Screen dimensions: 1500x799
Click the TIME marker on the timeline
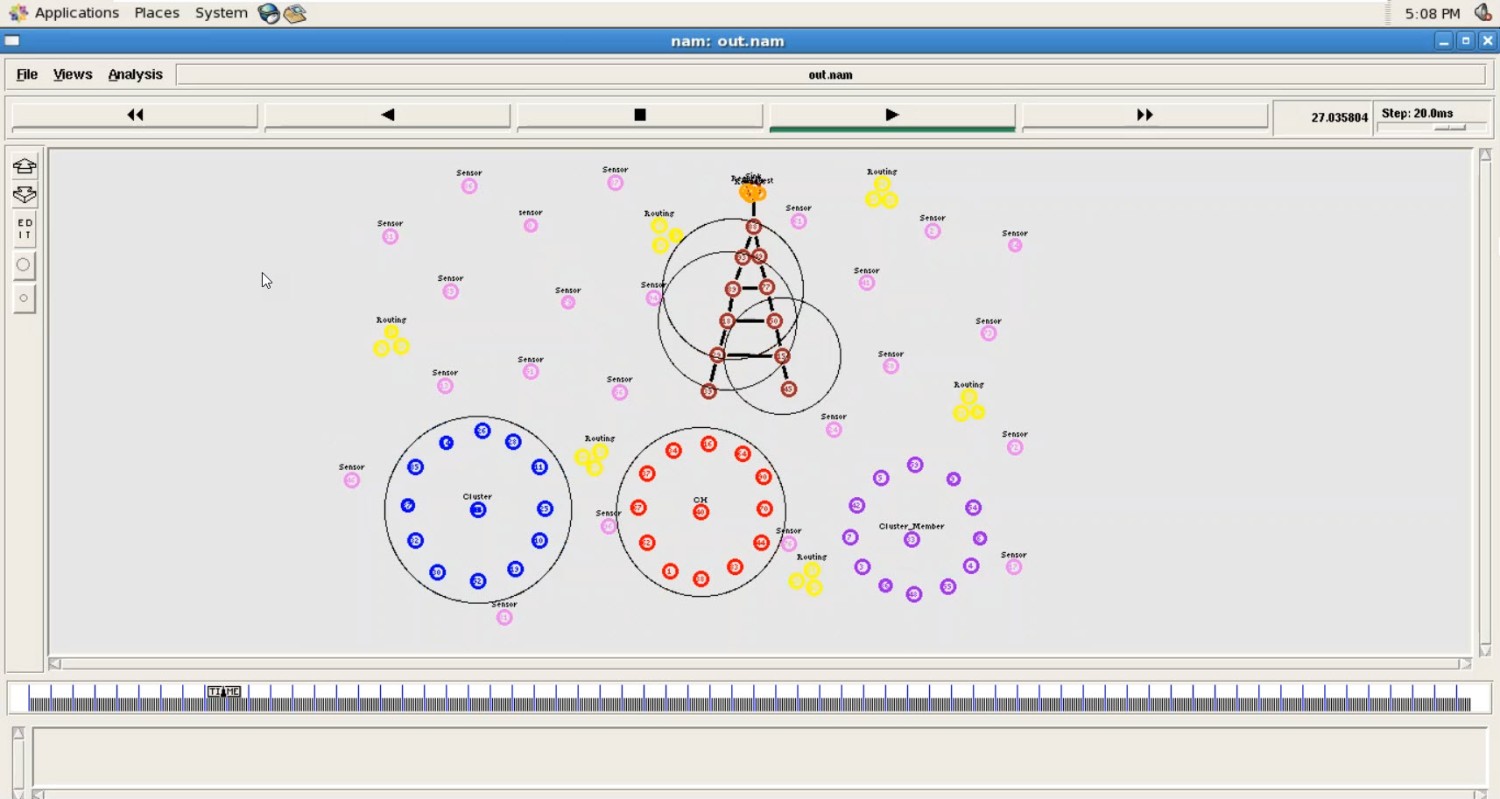pos(224,691)
